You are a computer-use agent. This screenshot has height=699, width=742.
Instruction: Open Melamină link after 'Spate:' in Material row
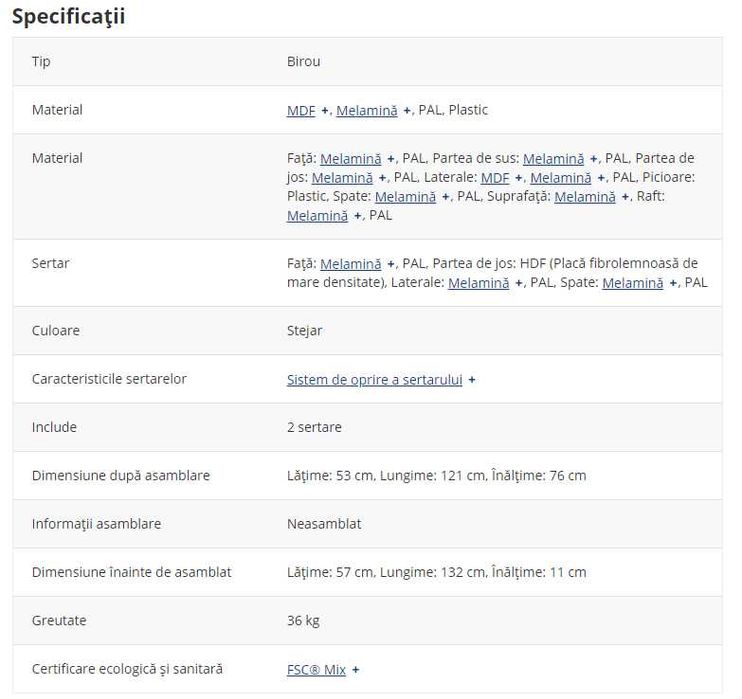coord(406,197)
